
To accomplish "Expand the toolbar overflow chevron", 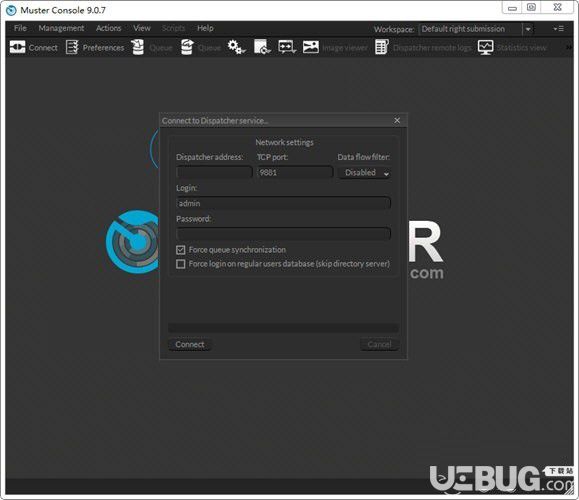I will [569, 48].
